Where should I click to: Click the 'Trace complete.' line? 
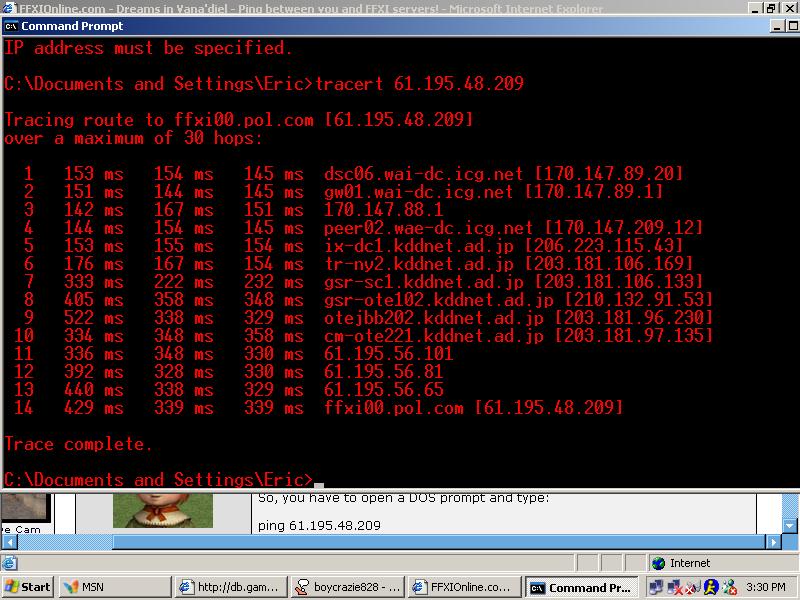[x=78, y=444]
